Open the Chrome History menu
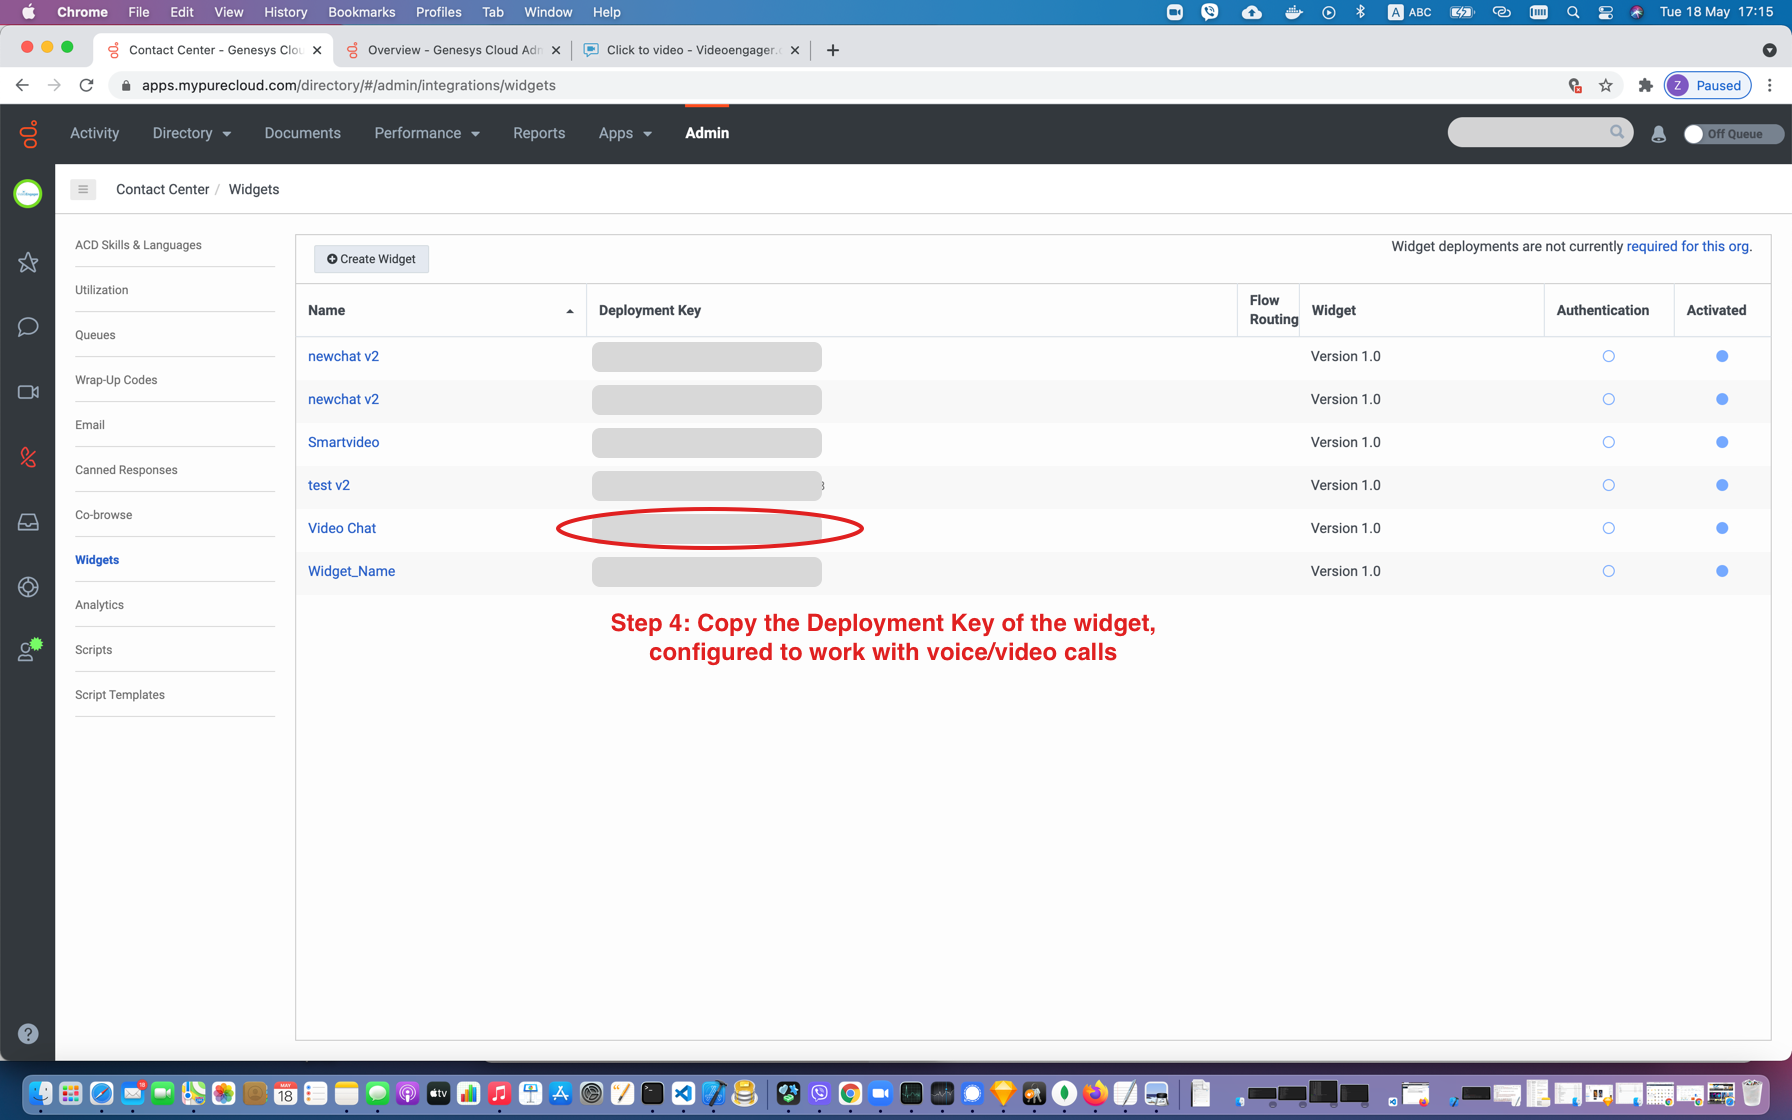 [x=285, y=12]
